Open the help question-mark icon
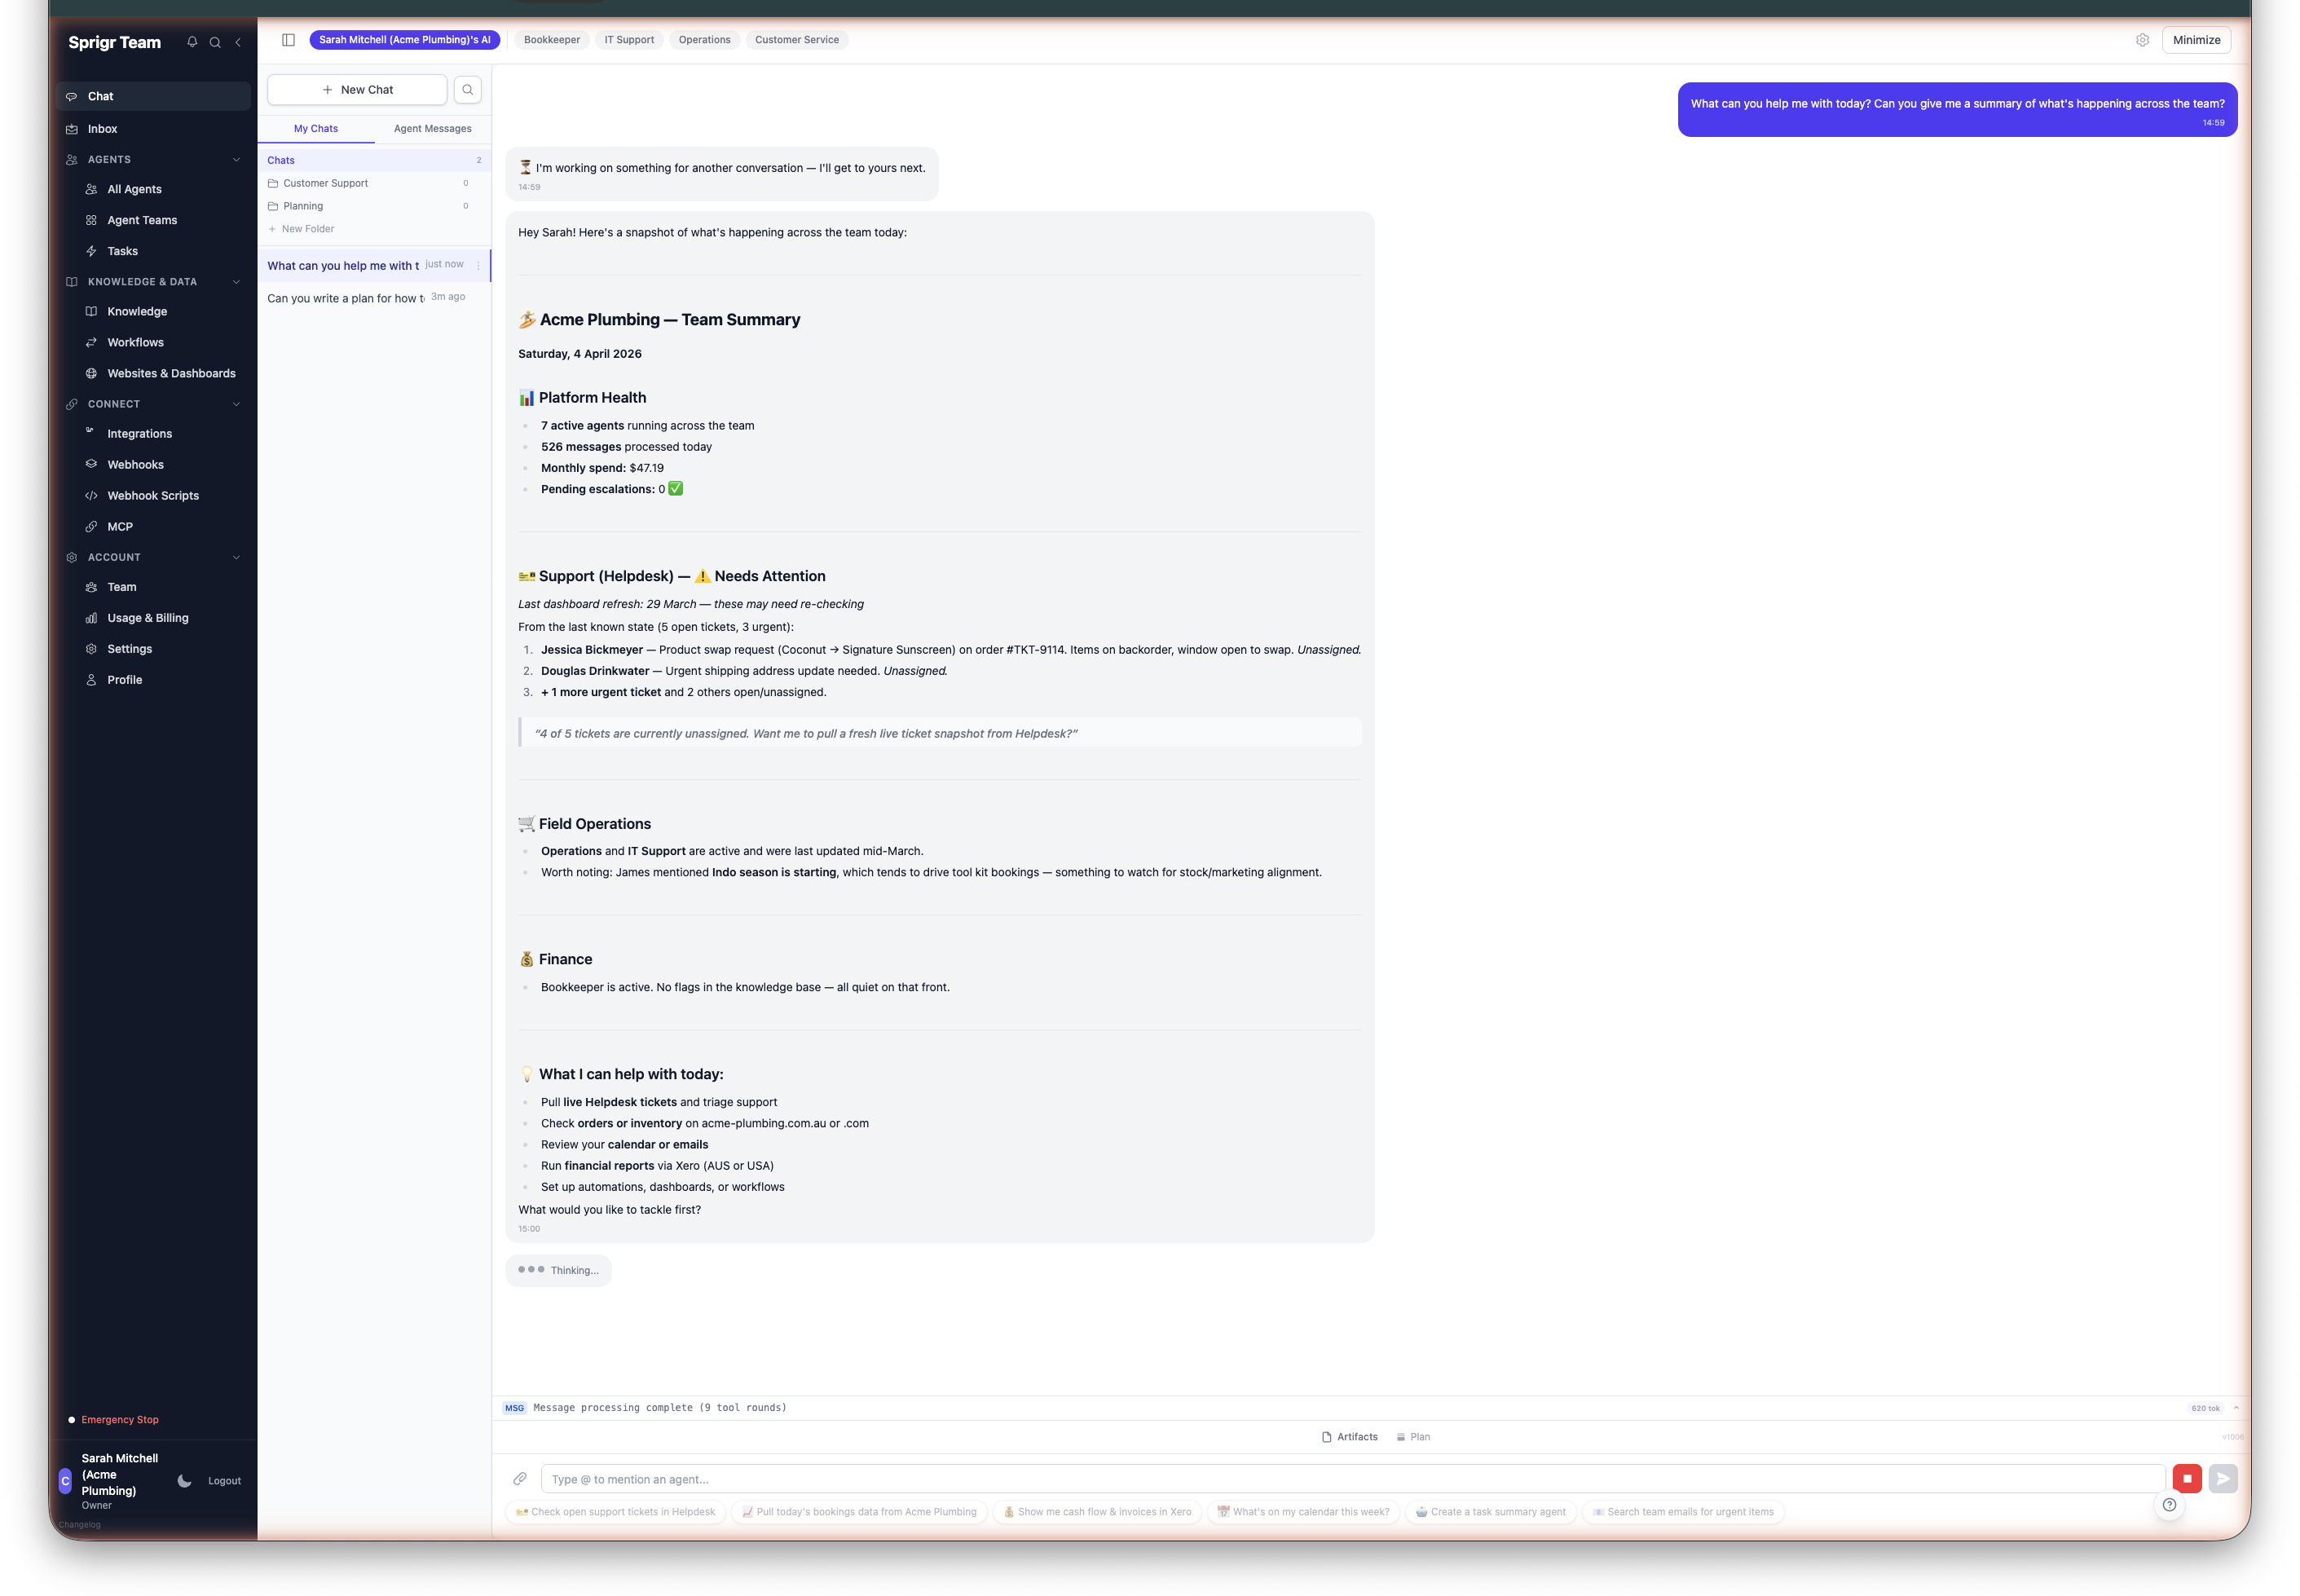This screenshot has height=1596, width=2300. (2170, 1503)
